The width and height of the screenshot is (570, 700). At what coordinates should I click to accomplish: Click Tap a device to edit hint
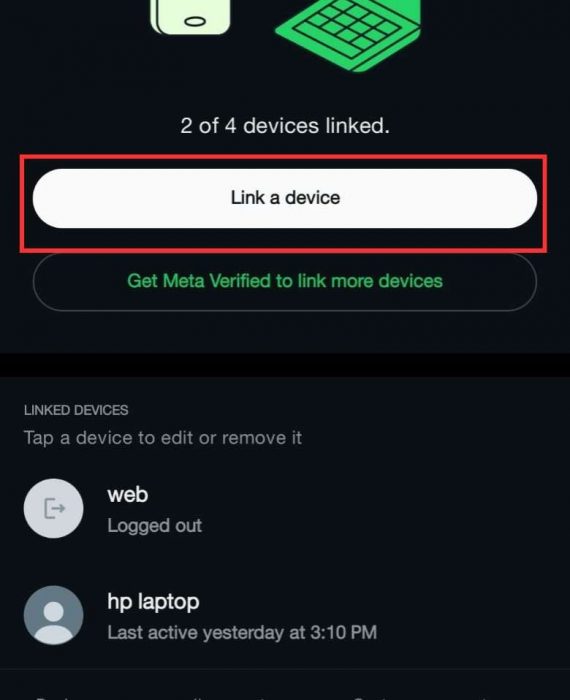[163, 438]
